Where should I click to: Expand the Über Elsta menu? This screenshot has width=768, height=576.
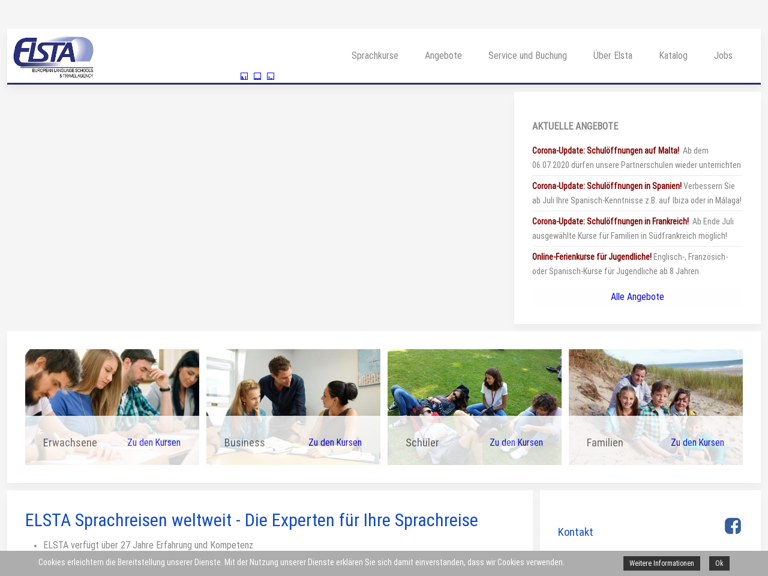pos(612,56)
